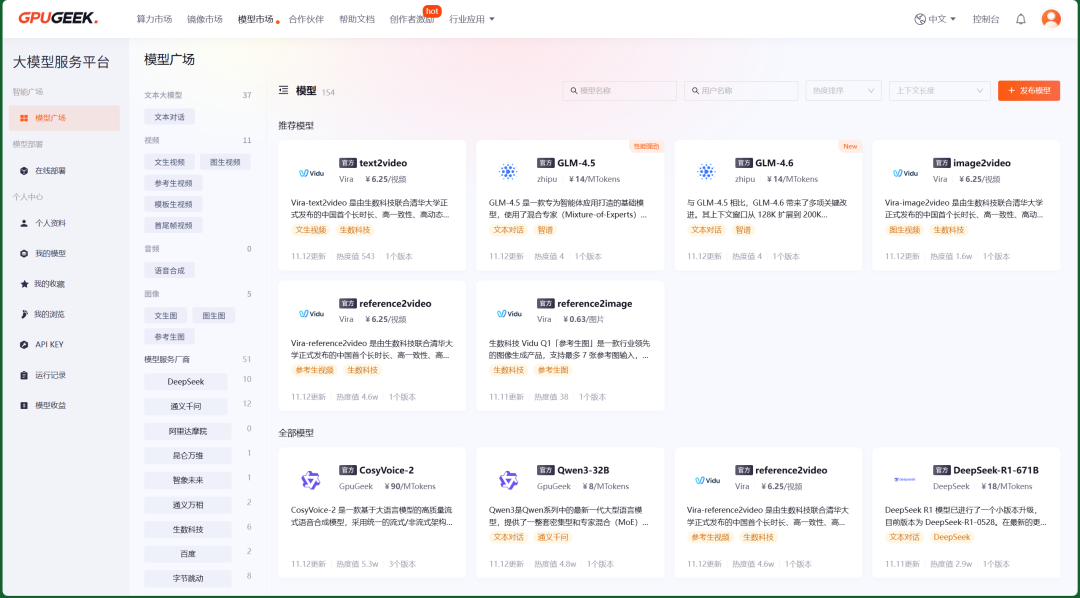Open the user avatar menu
1080x598 pixels.
pyautogui.click(x=1051, y=17)
